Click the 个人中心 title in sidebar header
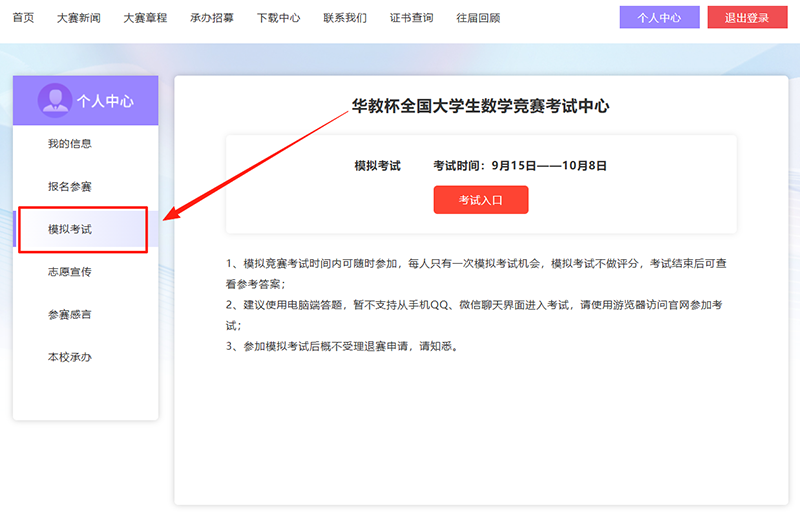This screenshot has width=800, height=512. pyautogui.click(x=105, y=101)
